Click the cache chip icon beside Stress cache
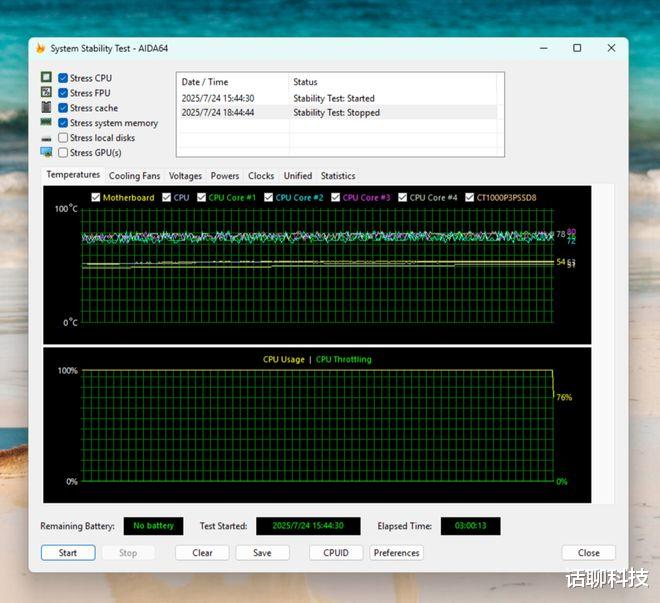This screenshot has width=660, height=603. [x=46, y=107]
